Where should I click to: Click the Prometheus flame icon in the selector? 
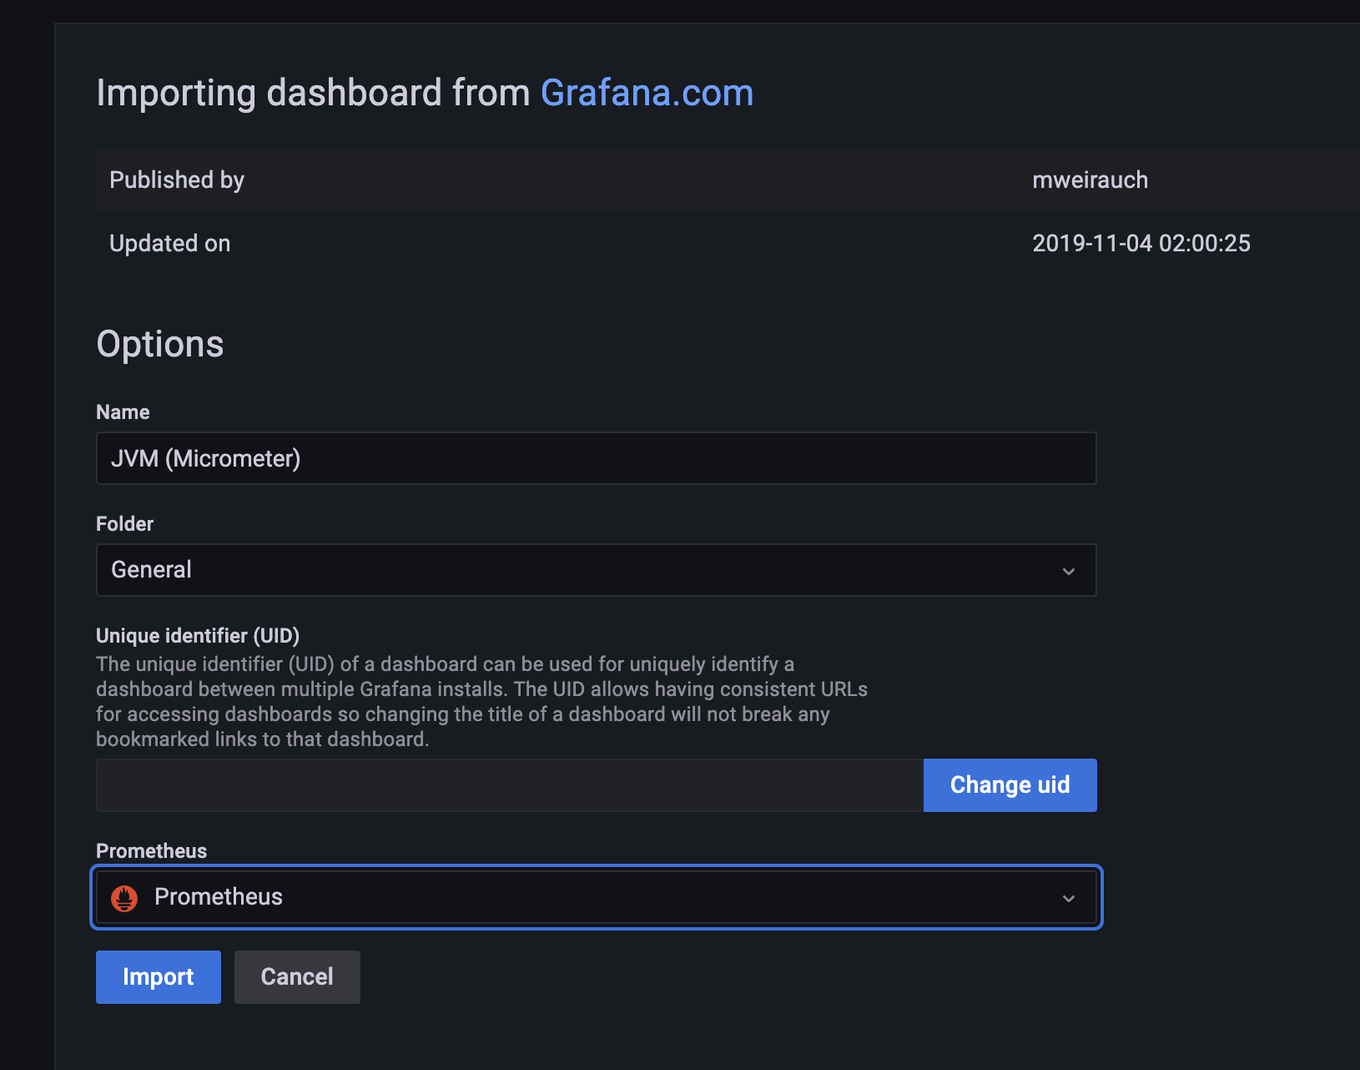[124, 898]
